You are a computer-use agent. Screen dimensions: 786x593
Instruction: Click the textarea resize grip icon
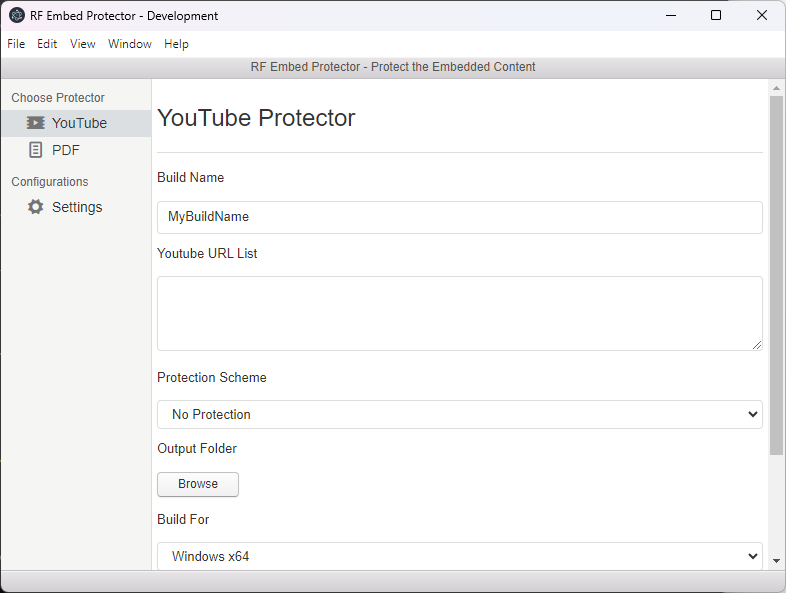(x=756, y=345)
